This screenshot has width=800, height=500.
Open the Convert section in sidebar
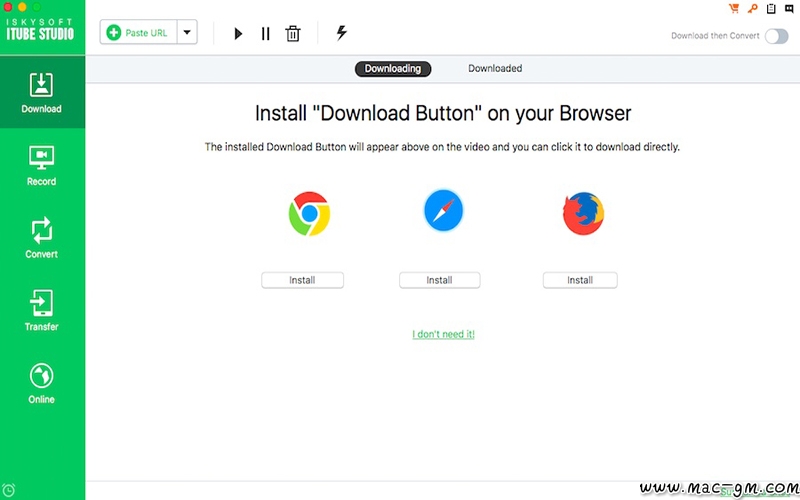42,238
